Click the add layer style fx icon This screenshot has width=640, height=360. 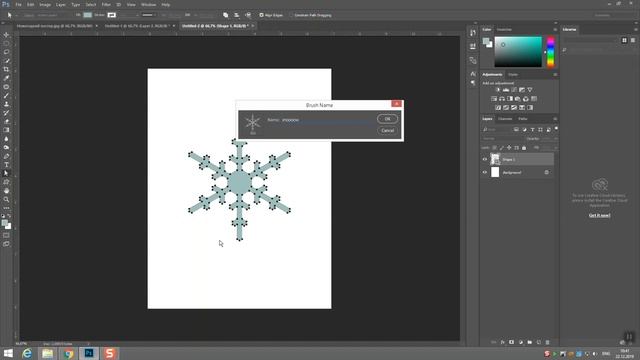[502, 342]
